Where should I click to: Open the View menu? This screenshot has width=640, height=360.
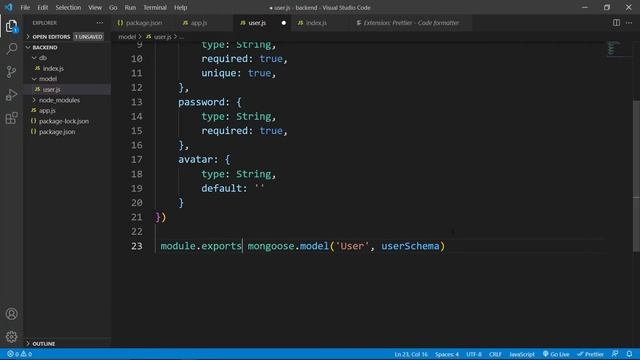[x=95, y=7]
